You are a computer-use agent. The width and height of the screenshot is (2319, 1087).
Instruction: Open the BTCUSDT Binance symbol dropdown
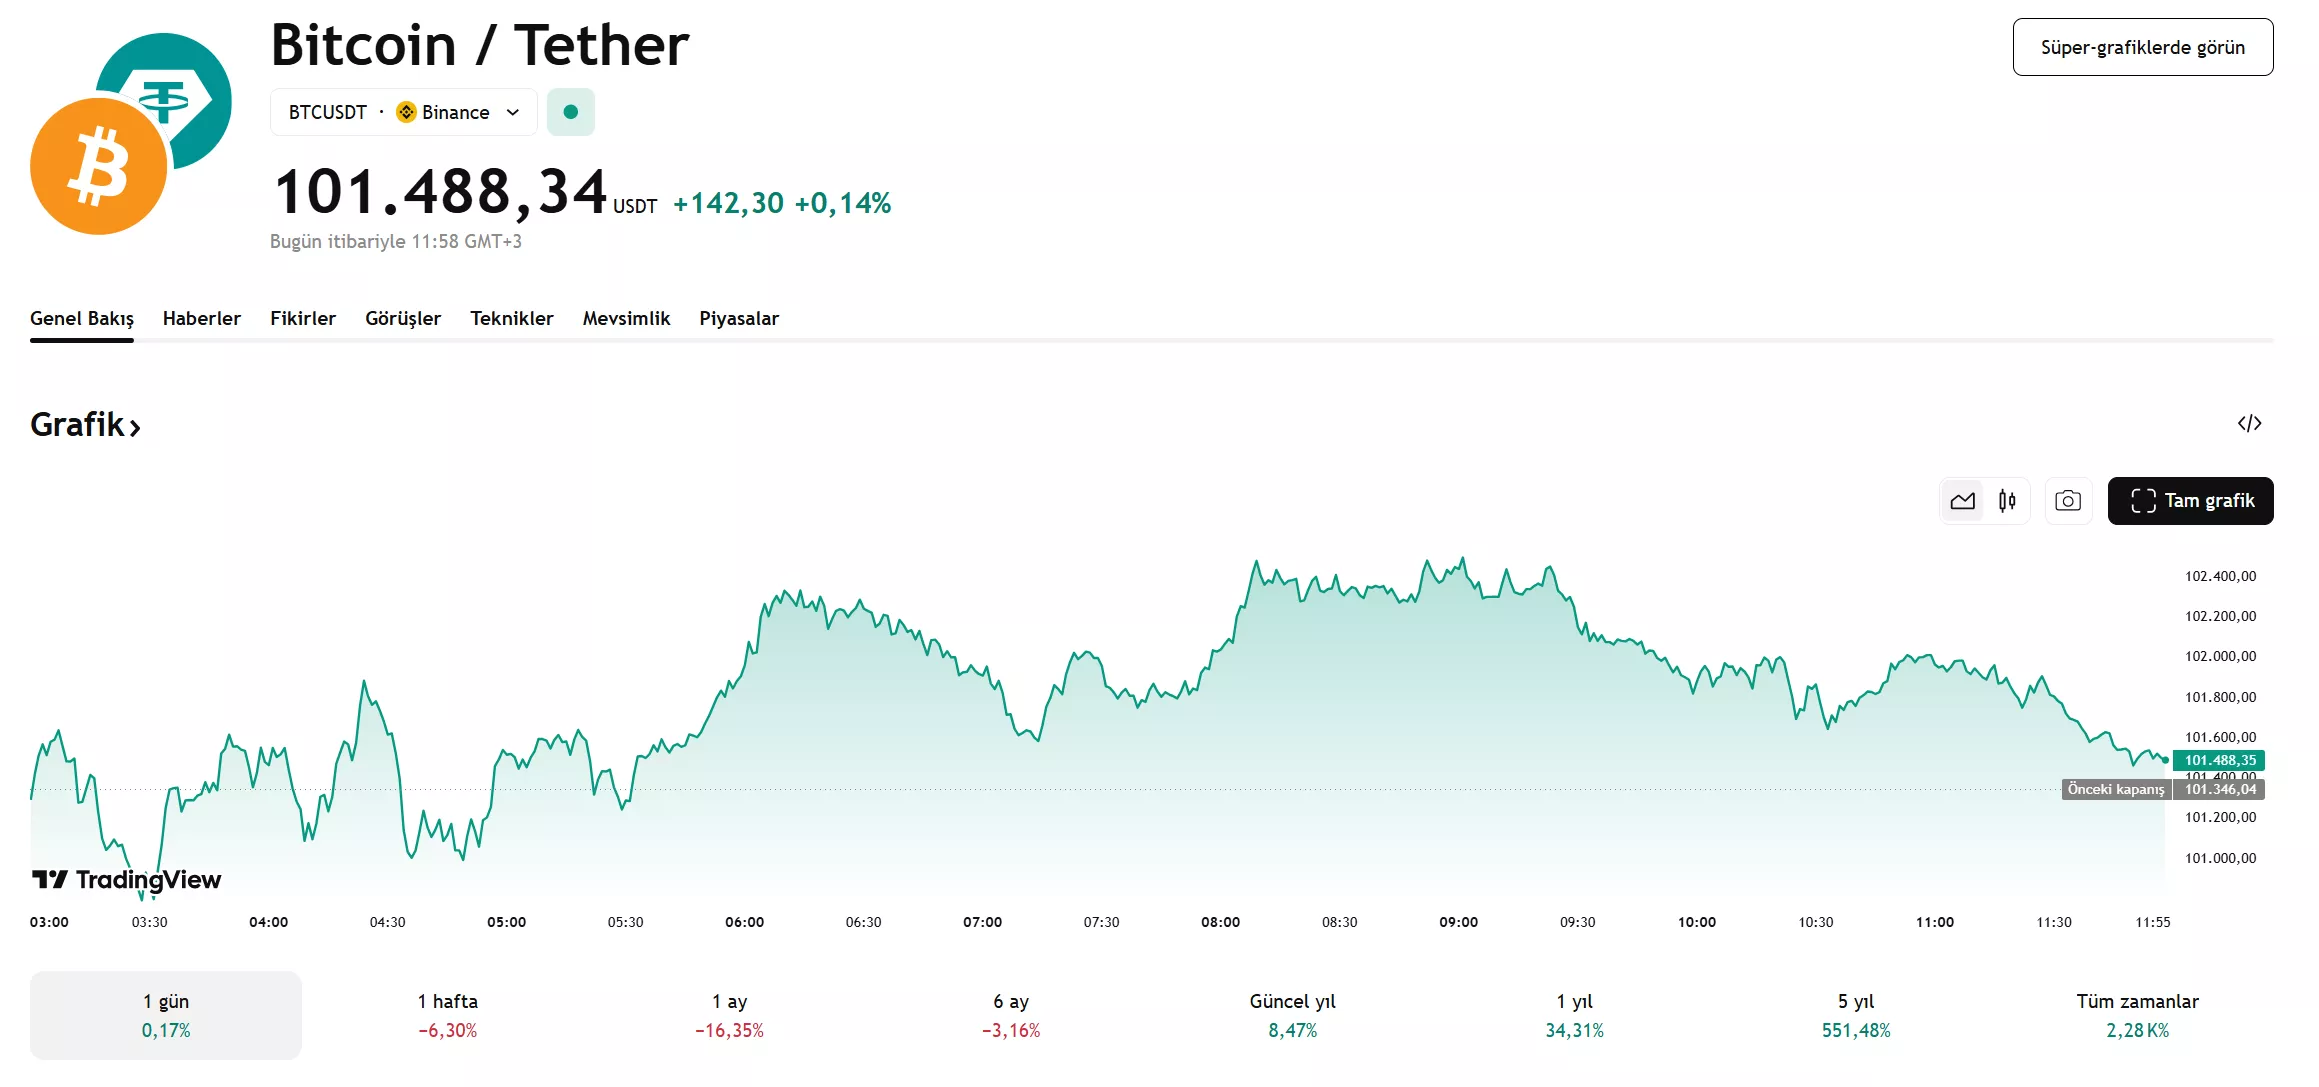(512, 112)
